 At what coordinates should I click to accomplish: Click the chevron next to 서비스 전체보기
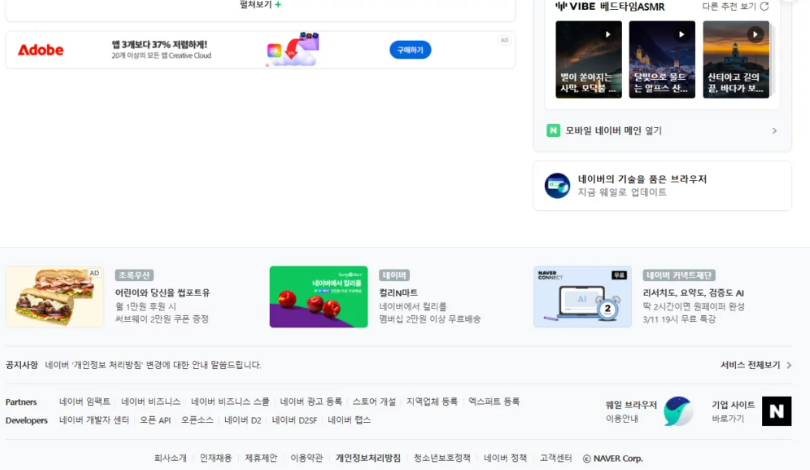point(789,365)
